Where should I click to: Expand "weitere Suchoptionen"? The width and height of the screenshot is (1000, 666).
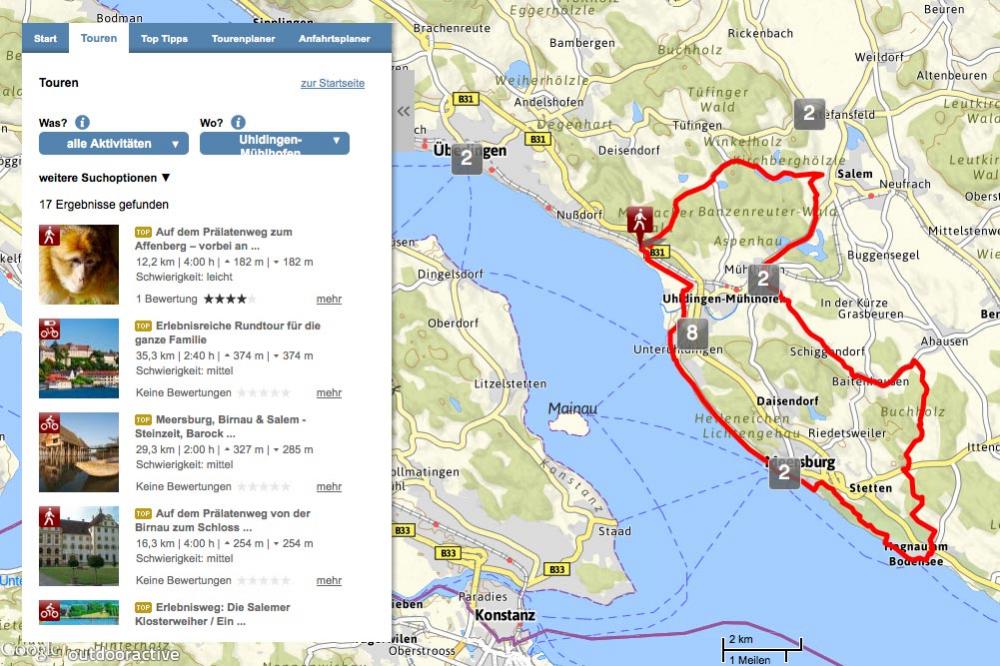pyautogui.click(x=105, y=177)
